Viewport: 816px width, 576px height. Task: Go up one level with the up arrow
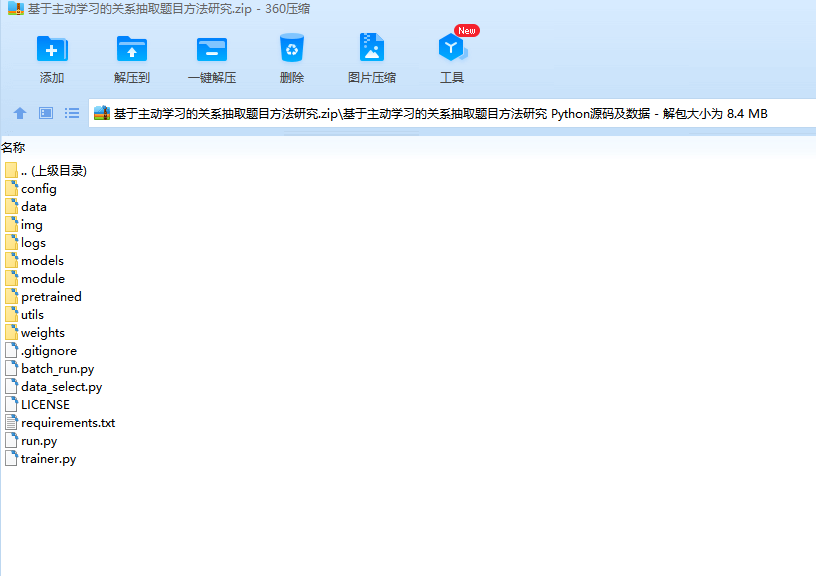20,113
